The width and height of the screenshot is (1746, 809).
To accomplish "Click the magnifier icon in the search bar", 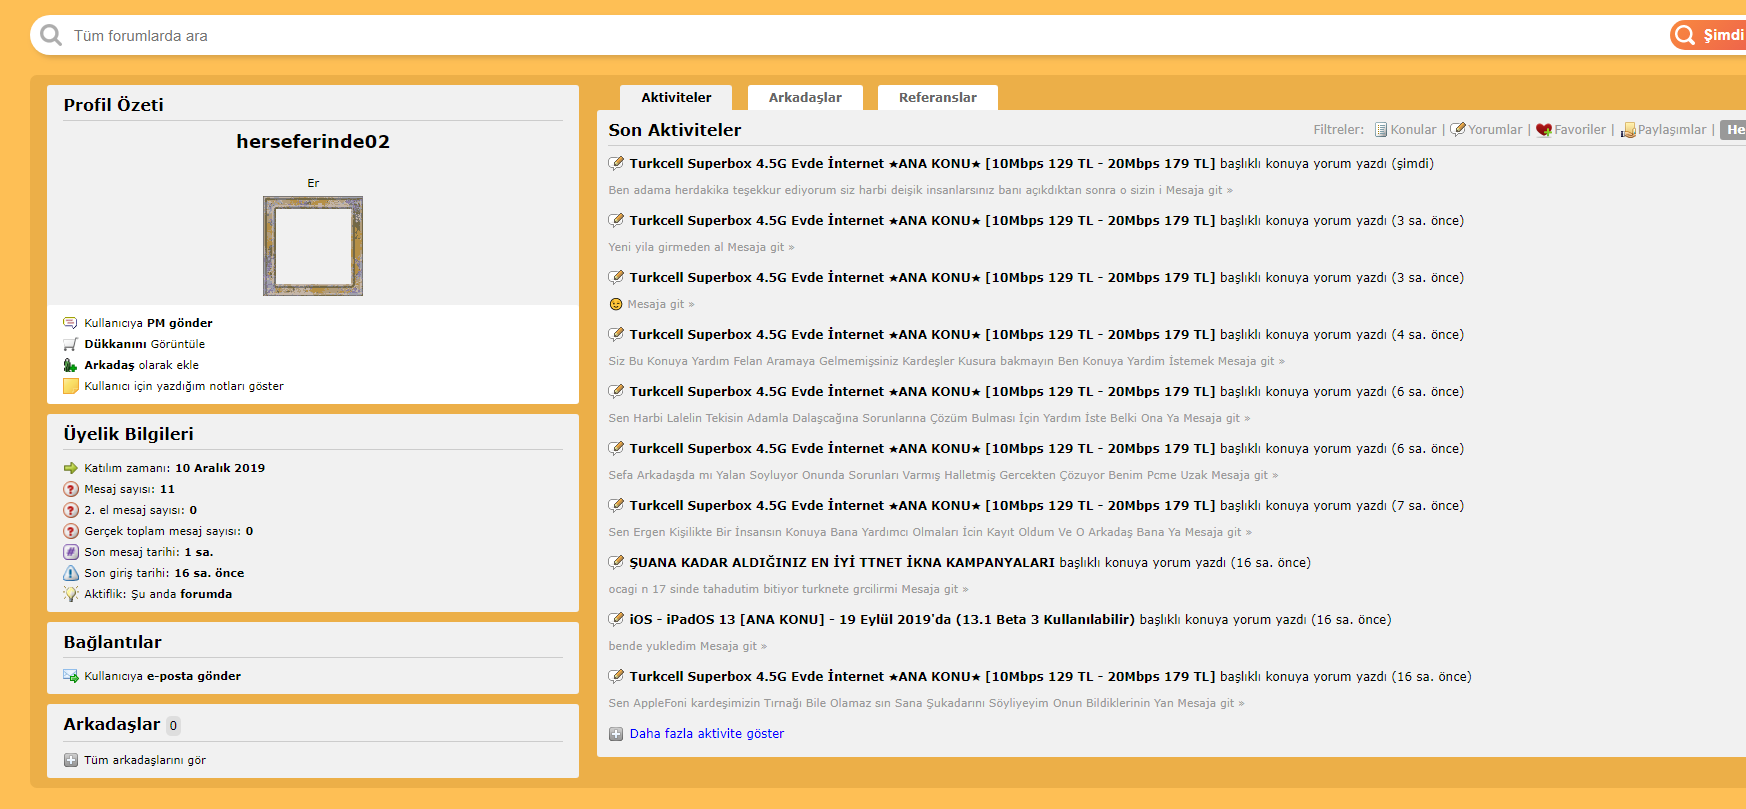I will pyautogui.click(x=51, y=36).
